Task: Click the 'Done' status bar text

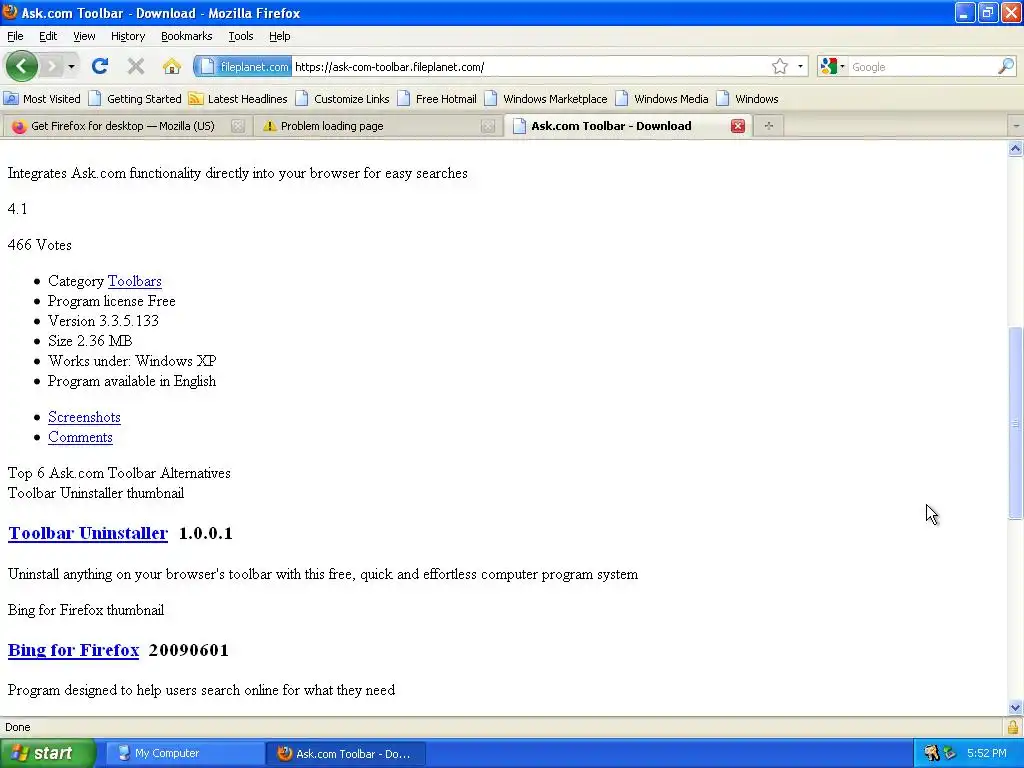Action: (18, 727)
